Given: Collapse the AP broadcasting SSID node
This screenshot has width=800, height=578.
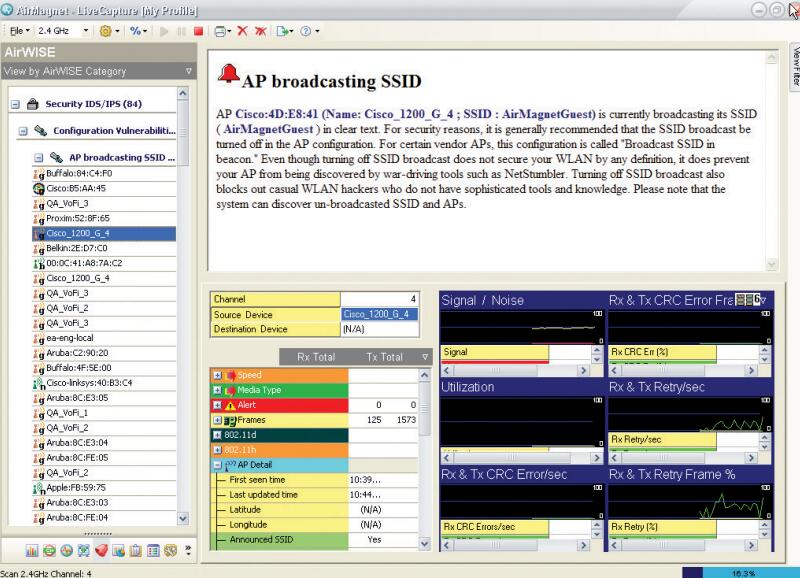Looking at the screenshot, I should 38,158.
